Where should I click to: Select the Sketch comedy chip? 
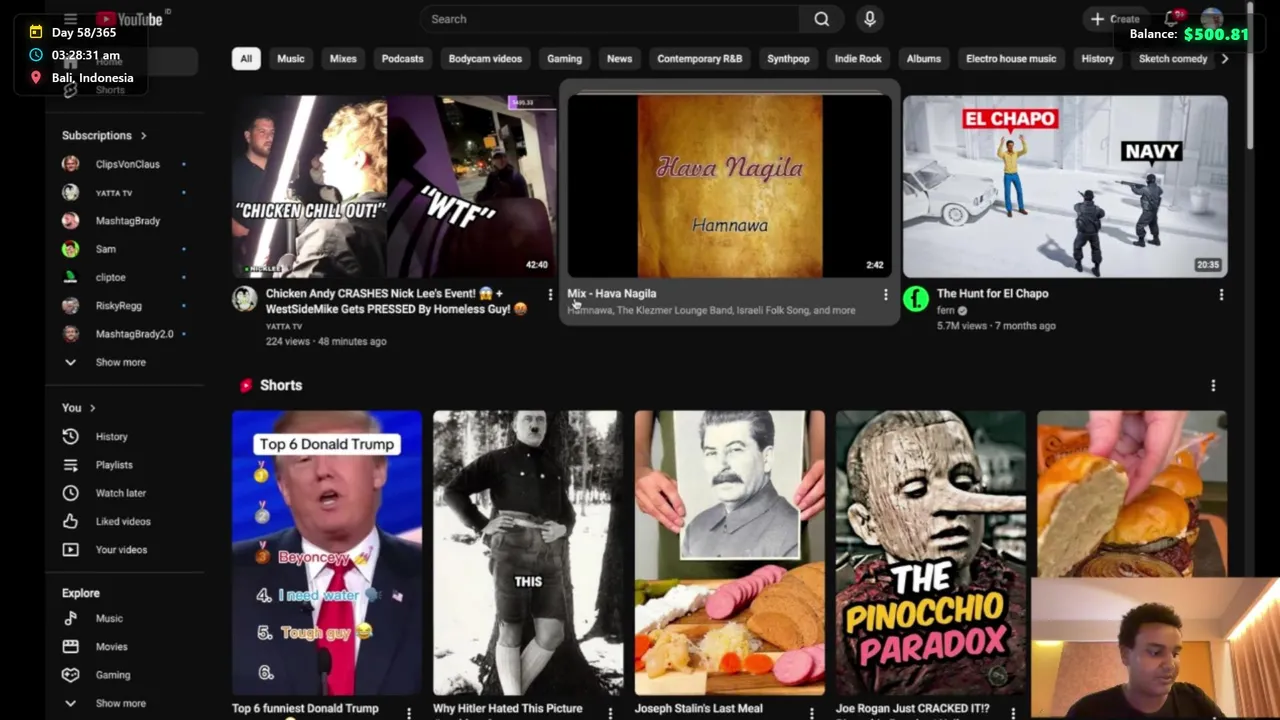click(1173, 58)
